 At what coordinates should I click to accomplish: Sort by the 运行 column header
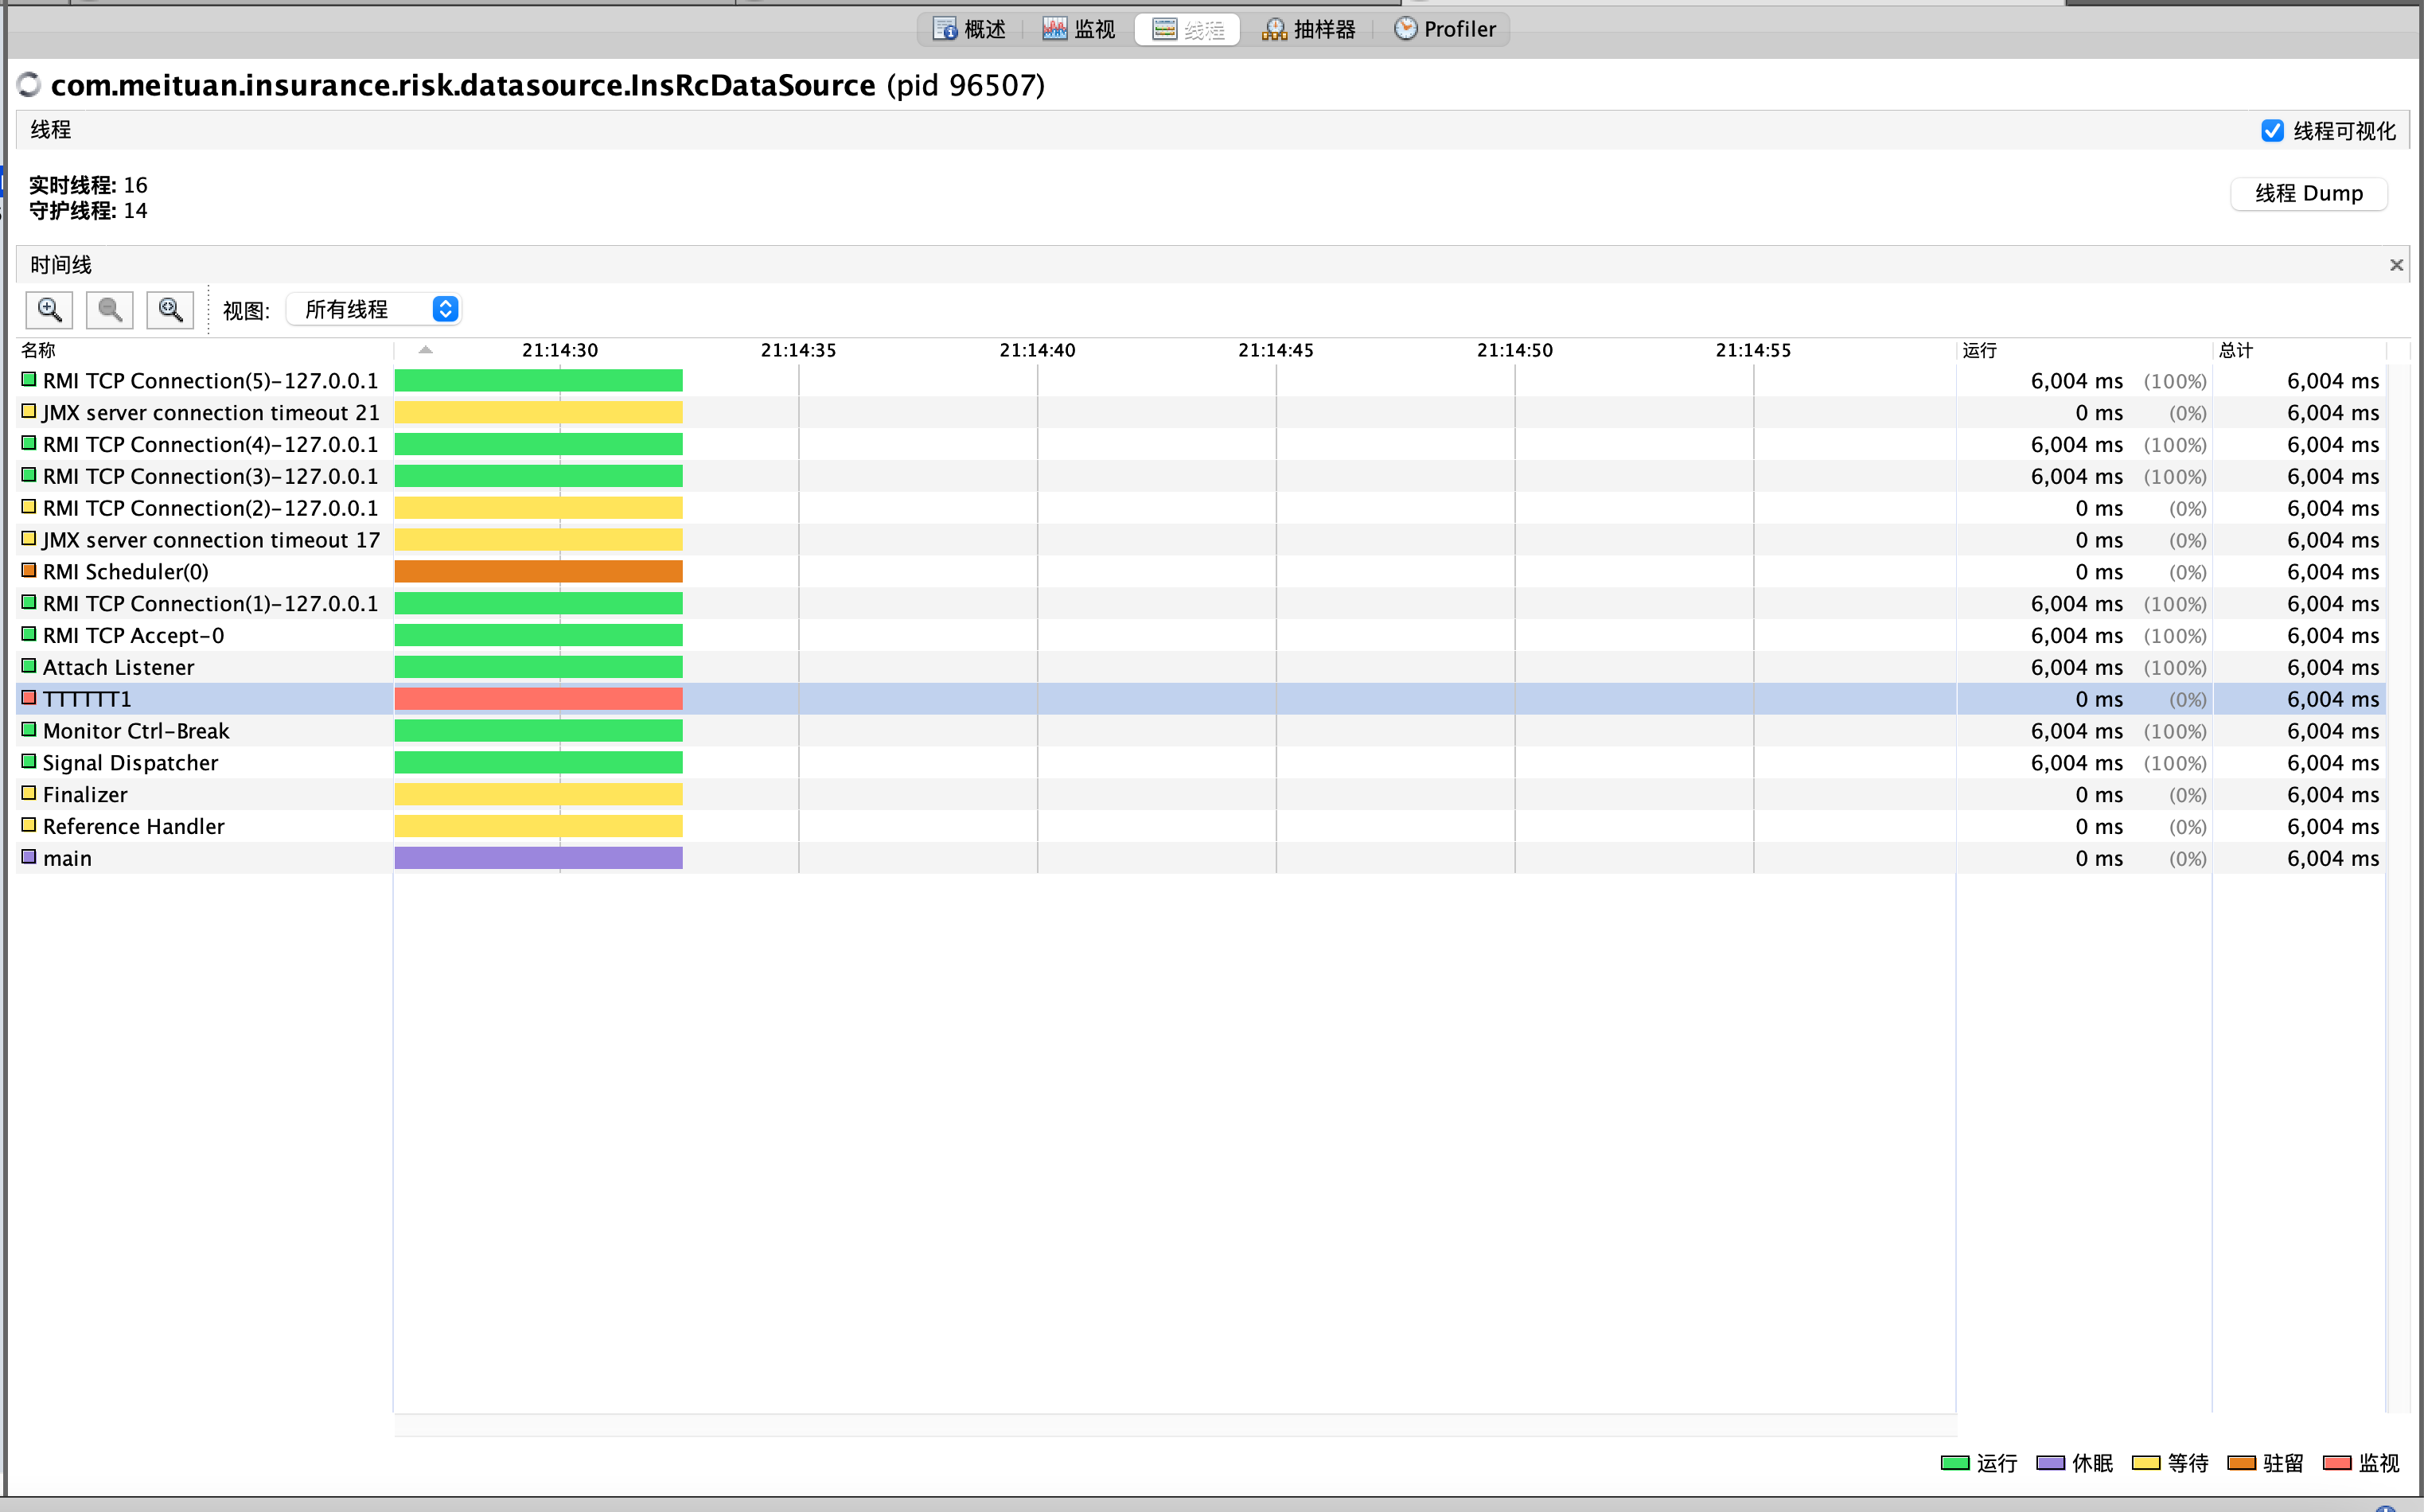(1980, 350)
